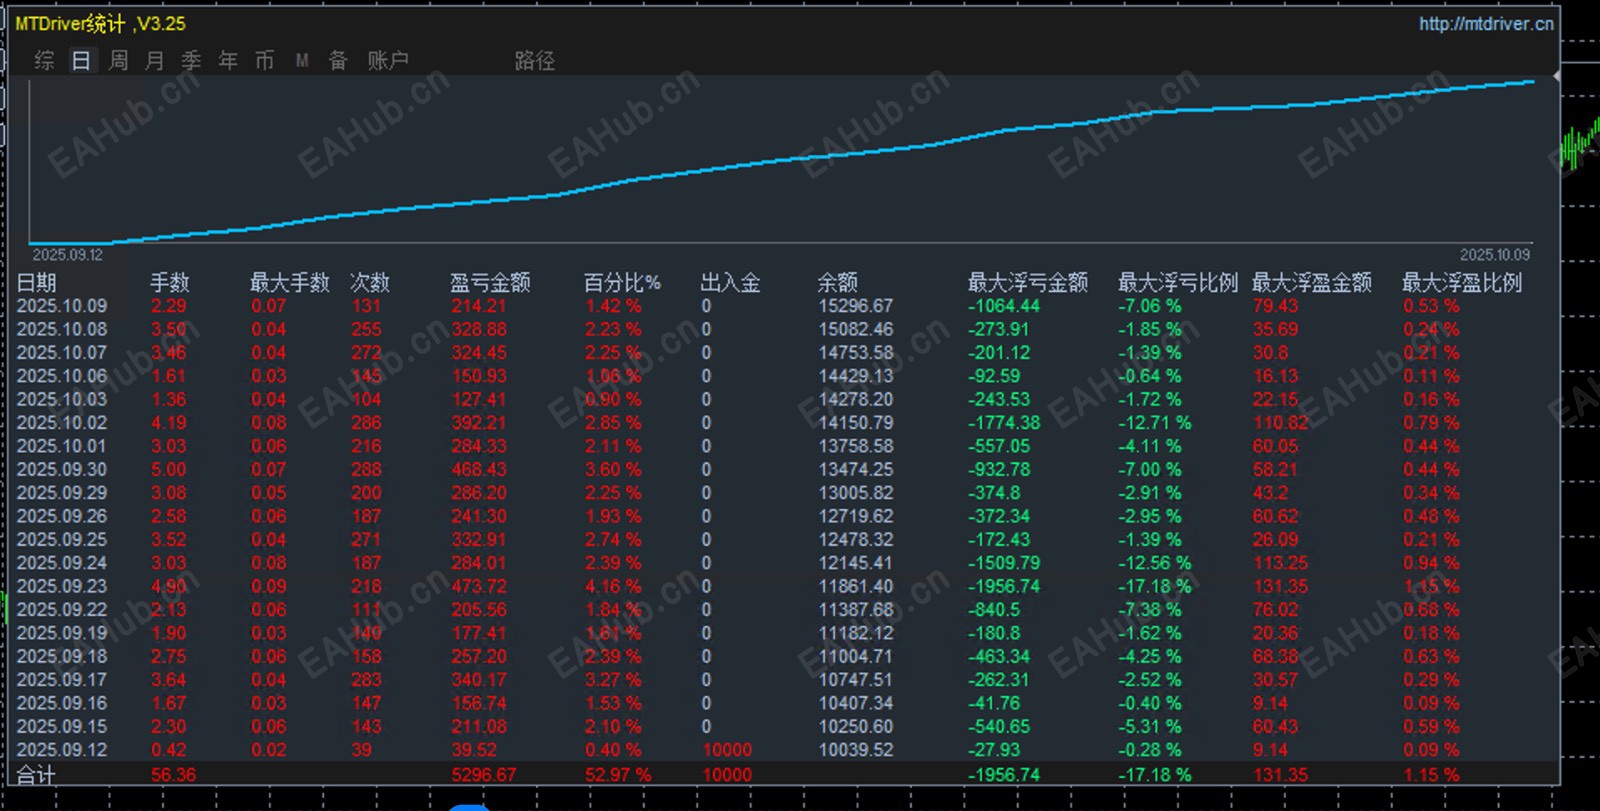Click the 日期 column header
This screenshot has height=811, width=1600.
37,283
